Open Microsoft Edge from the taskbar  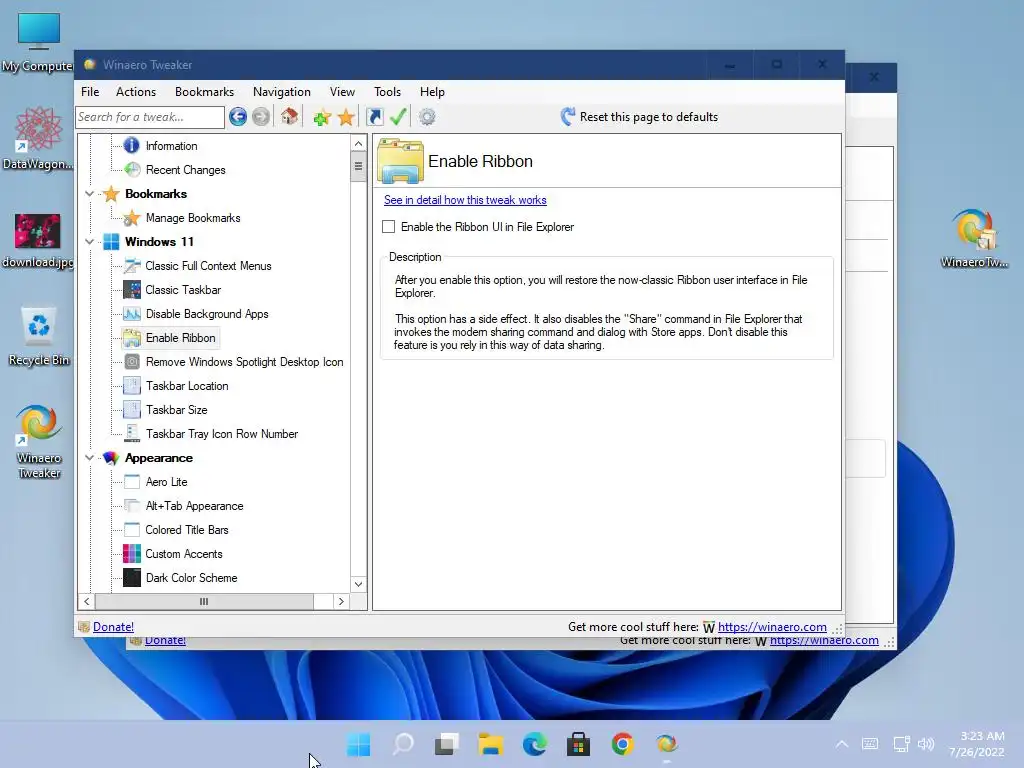(534, 744)
